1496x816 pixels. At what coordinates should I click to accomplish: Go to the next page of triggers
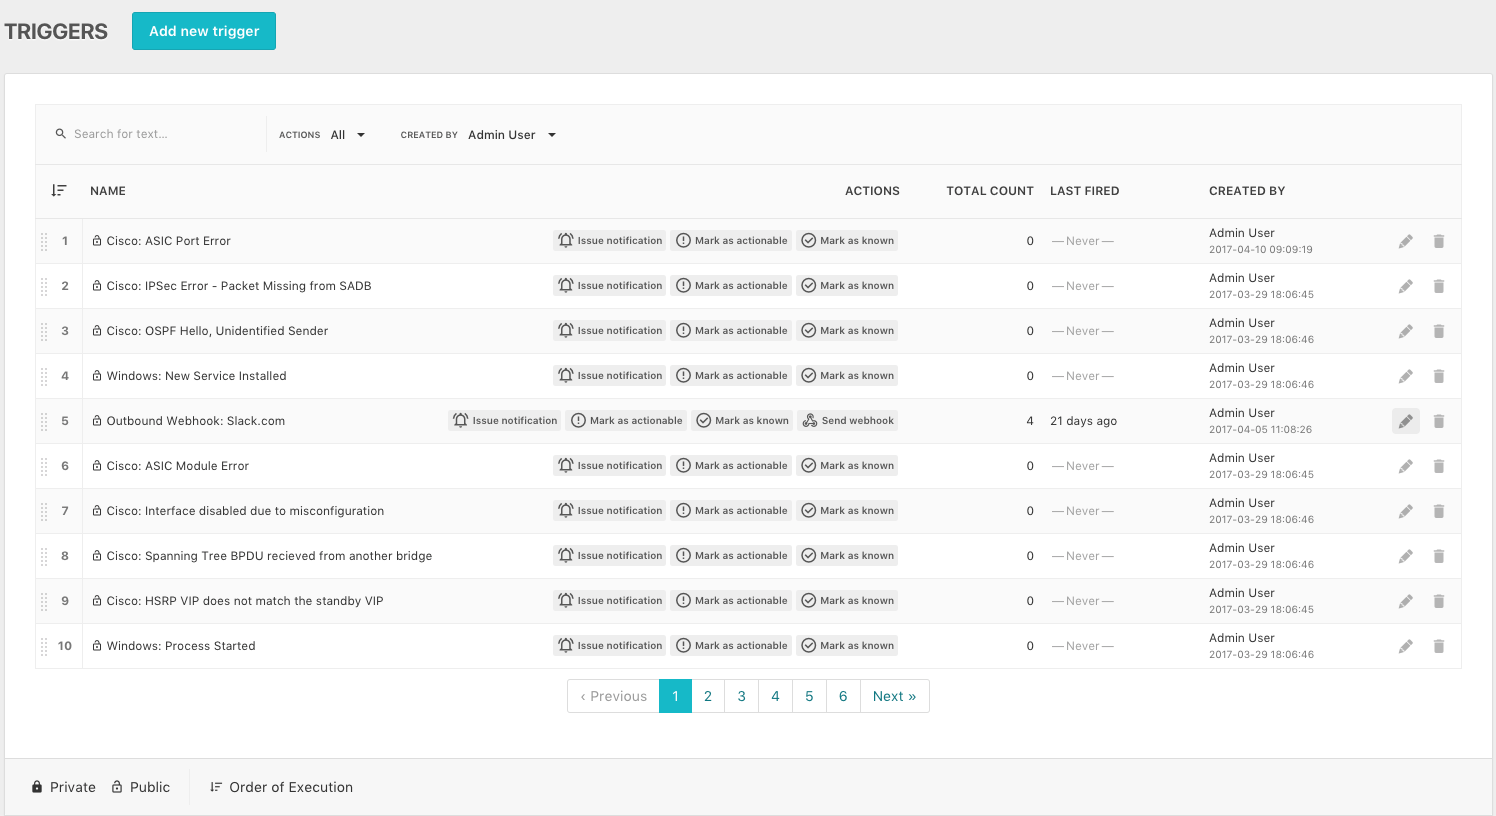[x=893, y=696]
